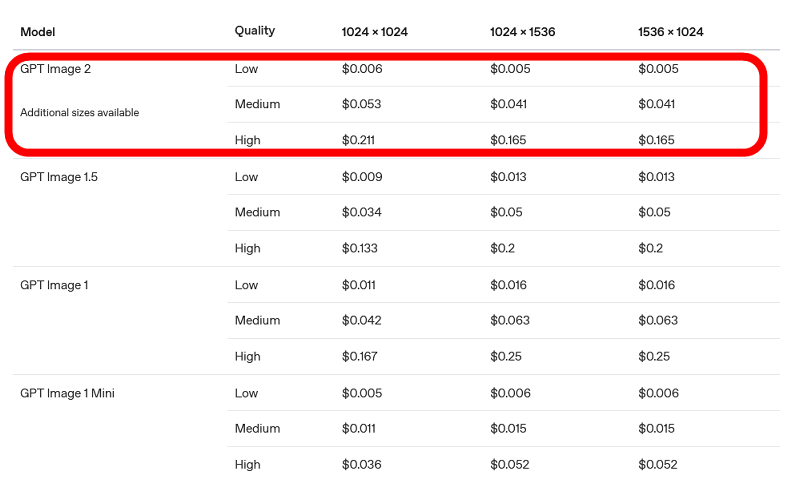This screenshot has width=800, height=500.
Task: Click the High quality label for GPT Image 2
Action: pyautogui.click(x=247, y=140)
